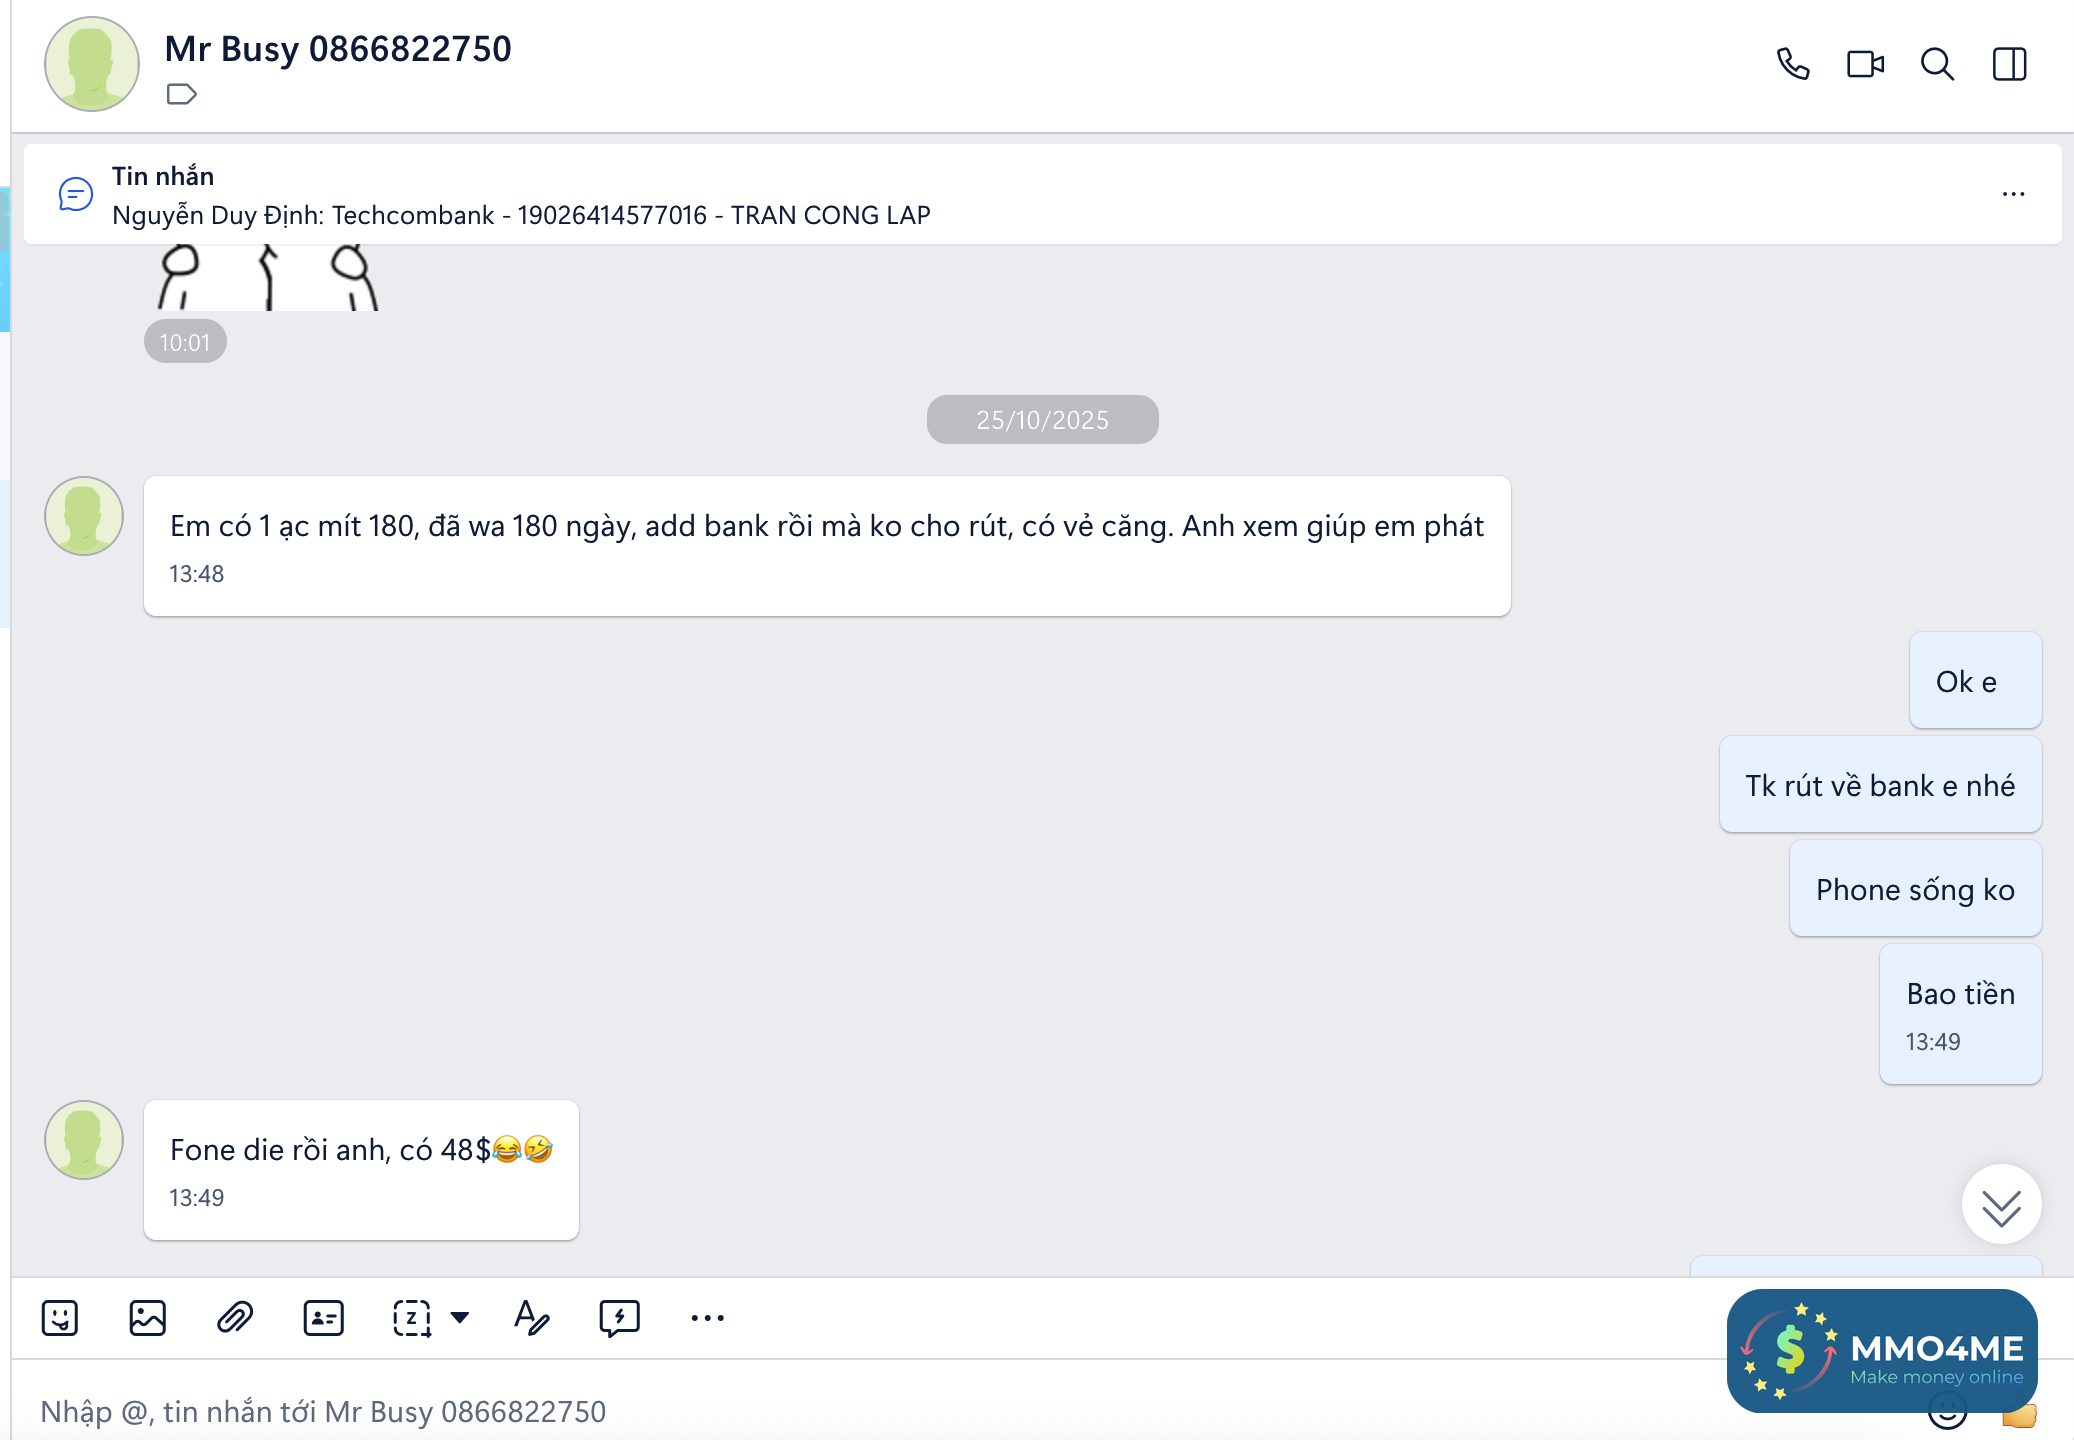Jump to latest messages with the down arrow button
Viewport: 2074px width, 1440px height.
tap(2001, 1205)
